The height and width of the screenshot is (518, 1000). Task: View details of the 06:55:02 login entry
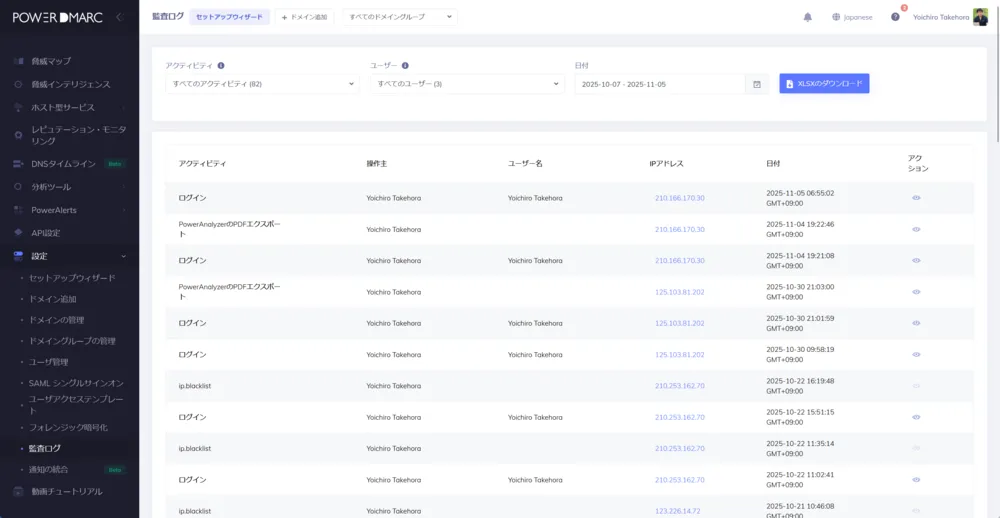tap(916, 198)
